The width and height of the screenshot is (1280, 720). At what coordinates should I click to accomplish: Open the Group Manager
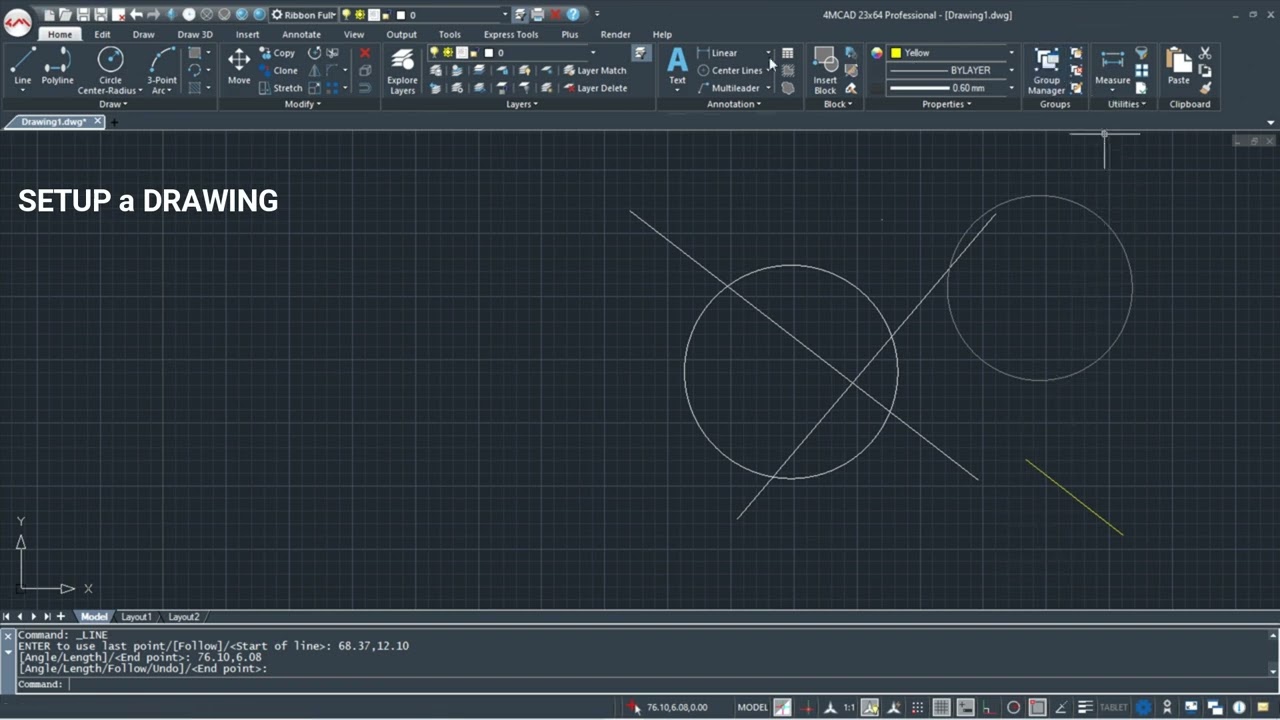[x=1047, y=70]
